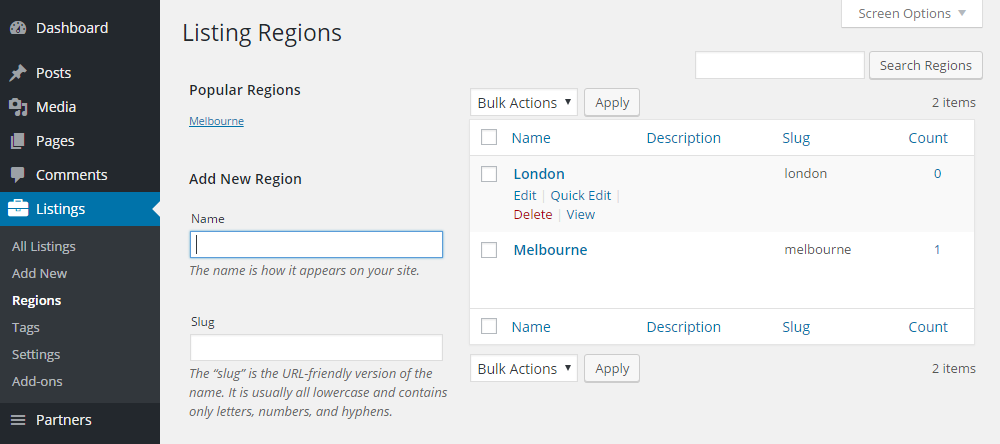Expand the Screen Options panel
This screenshot has width=1000, height=444.
click(911, 13)
